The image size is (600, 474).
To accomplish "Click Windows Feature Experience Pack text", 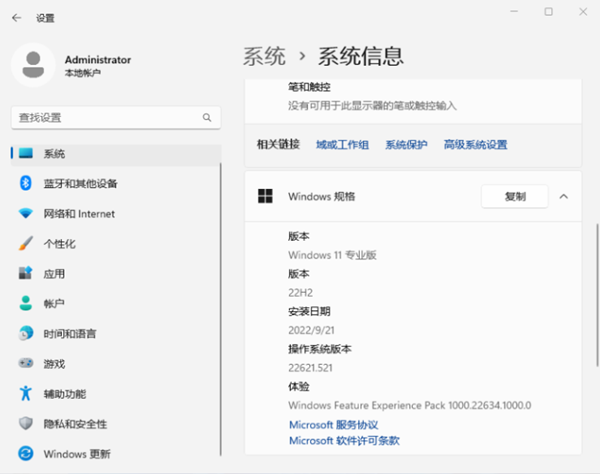I will [409, 405].
